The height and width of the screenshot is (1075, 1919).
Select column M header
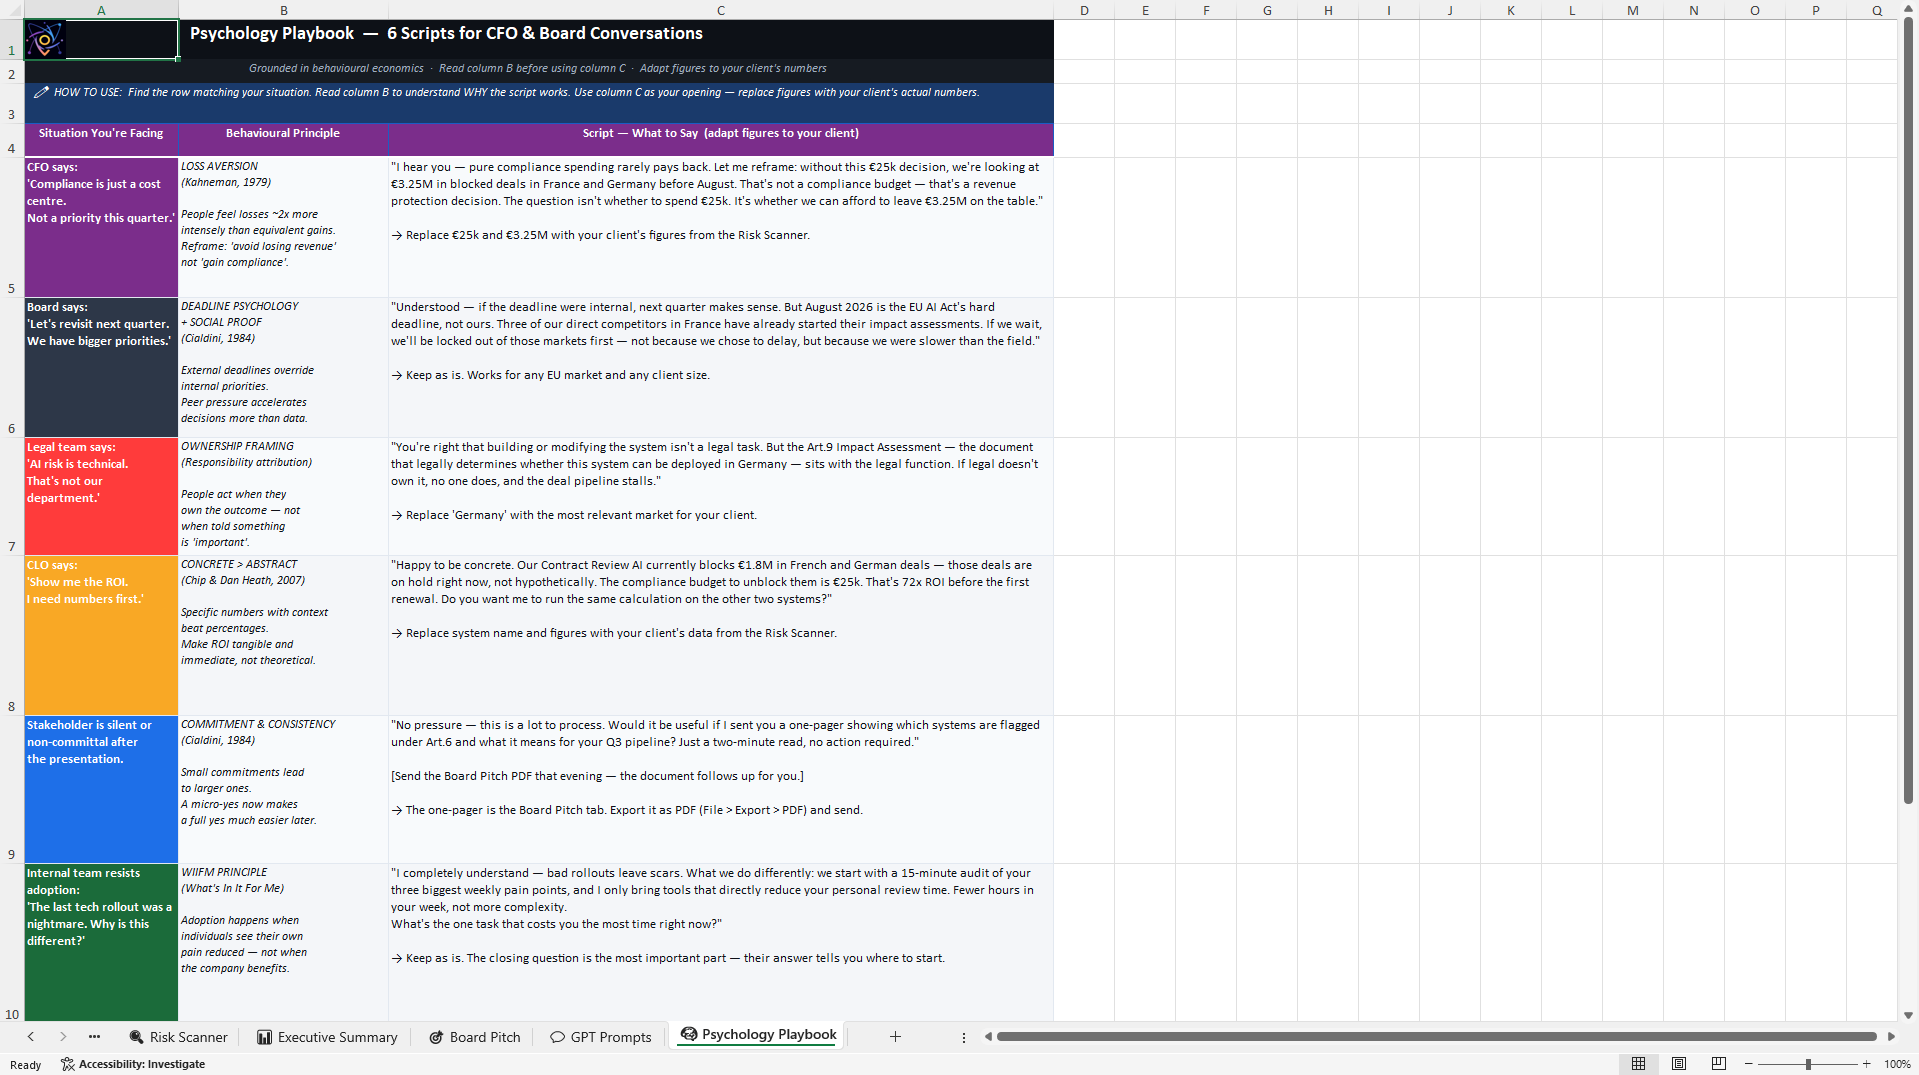[1633, 10]
